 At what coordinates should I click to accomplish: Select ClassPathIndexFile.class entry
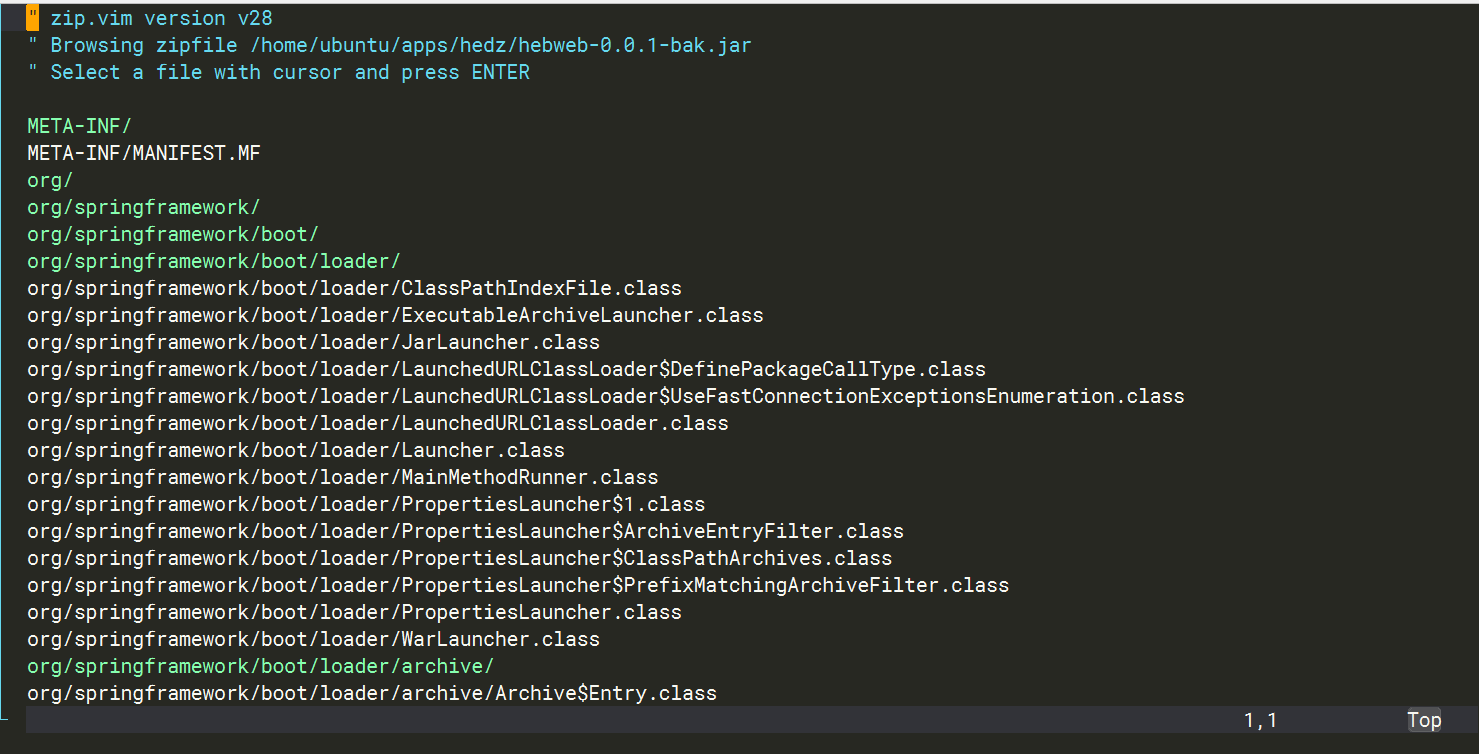(354, 288)
